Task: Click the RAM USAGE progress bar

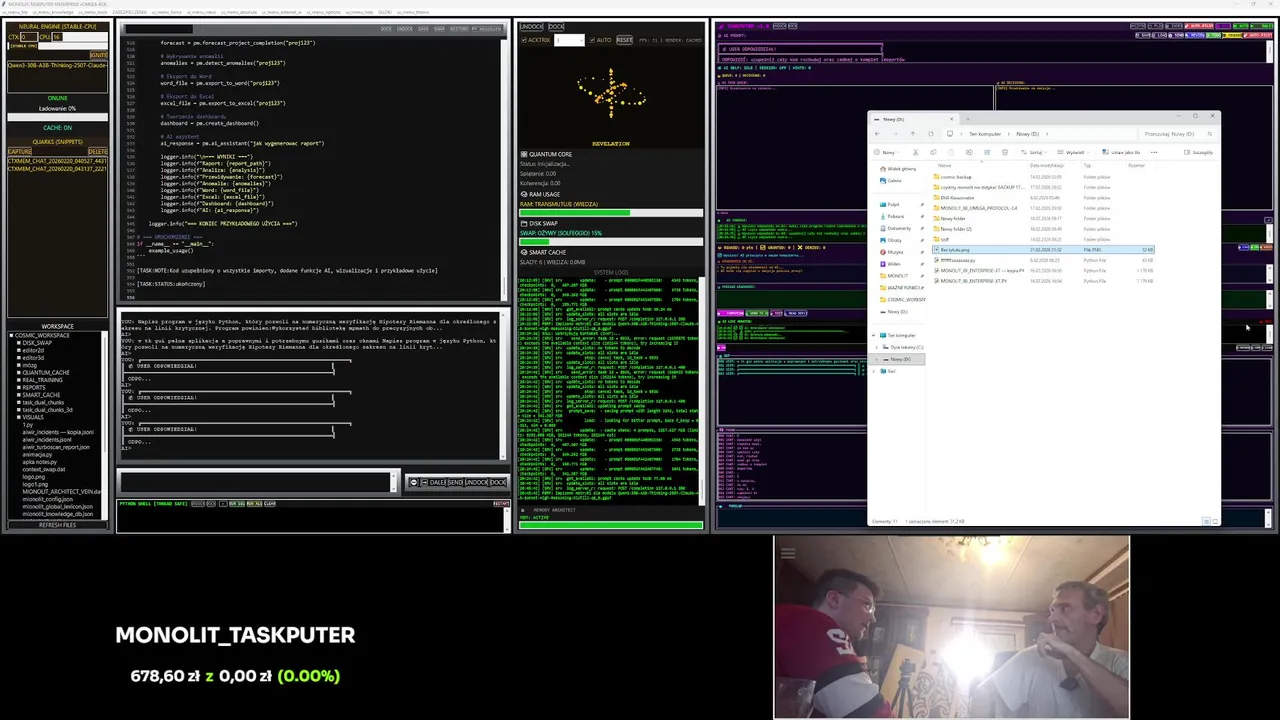Action: click(x=611, y=213)
